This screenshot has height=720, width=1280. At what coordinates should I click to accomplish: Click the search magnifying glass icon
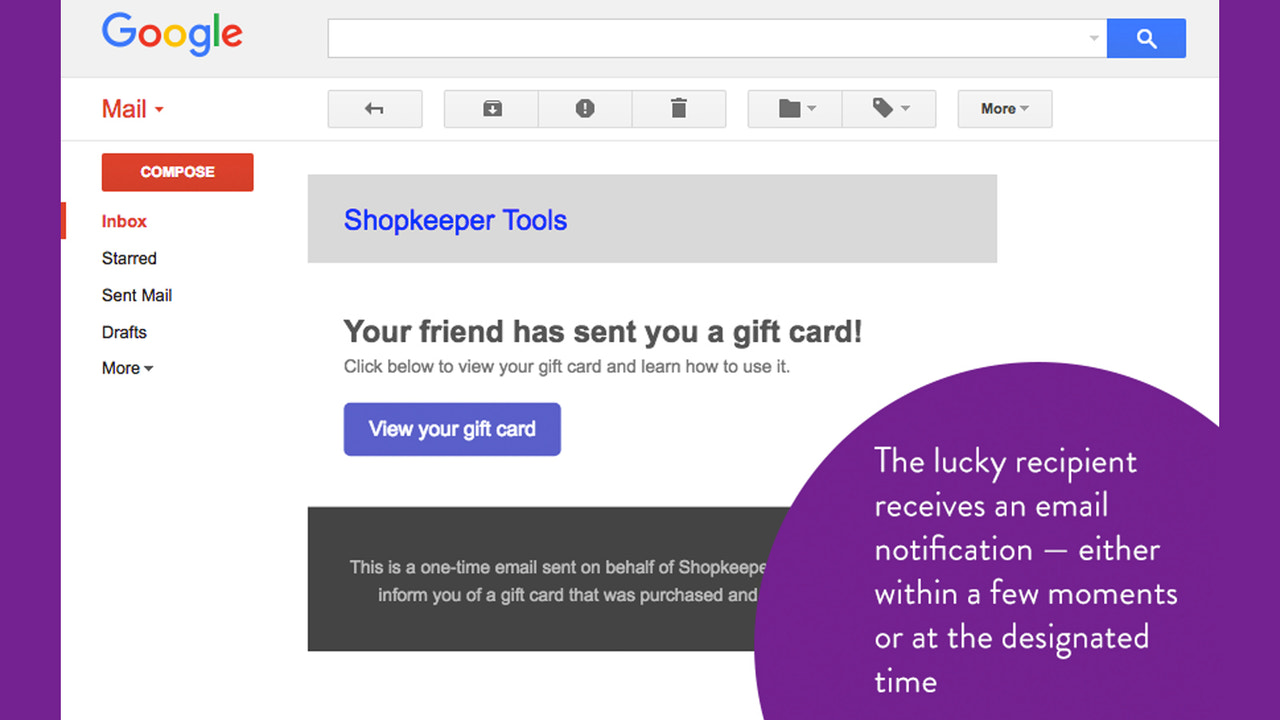[1146, 38]
